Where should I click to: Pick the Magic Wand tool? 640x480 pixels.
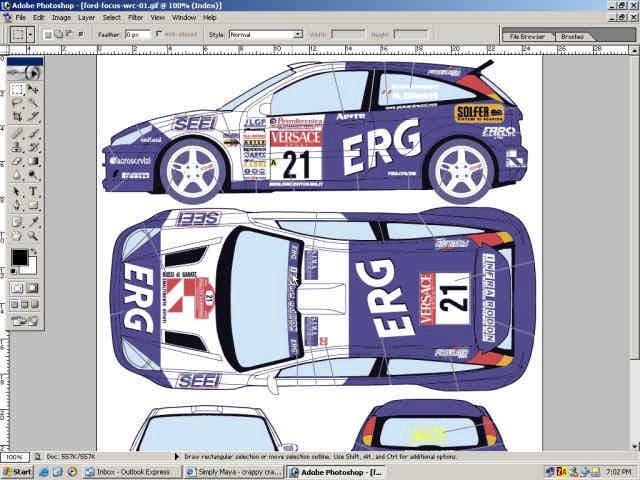click(33, 103)
